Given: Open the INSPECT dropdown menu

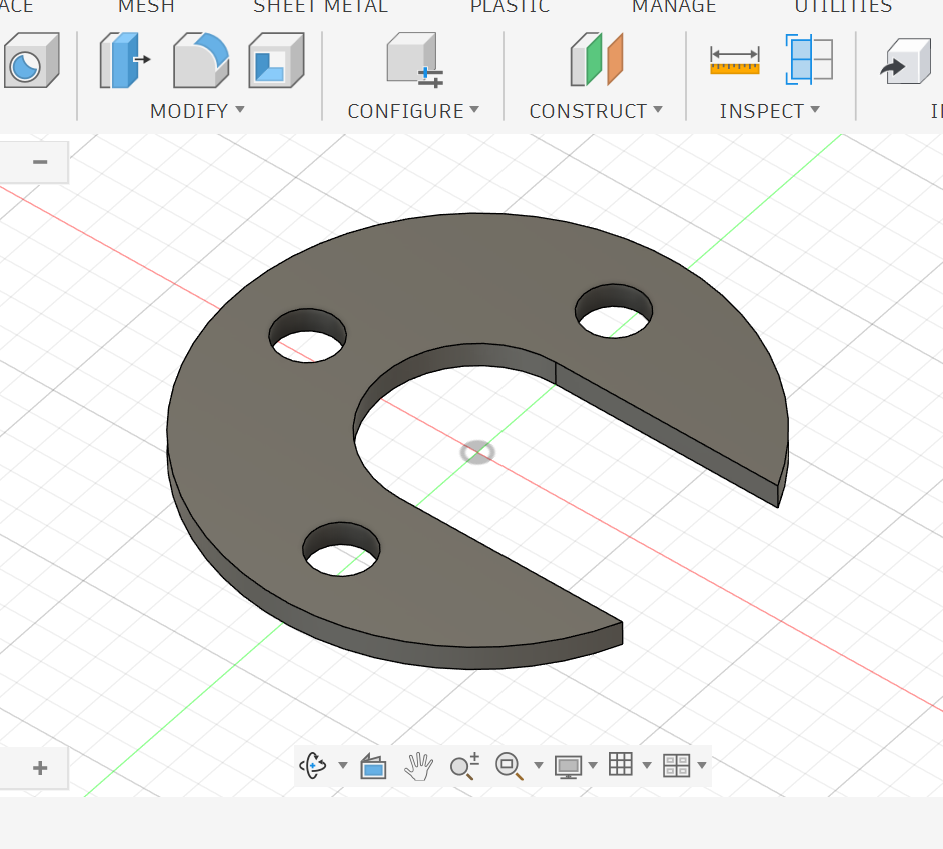Looking at the screenshot, I should pos(770,111).
